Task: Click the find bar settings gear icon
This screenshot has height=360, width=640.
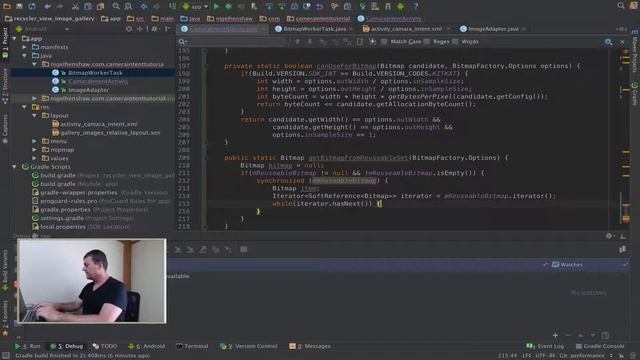Action: [608, 42]
